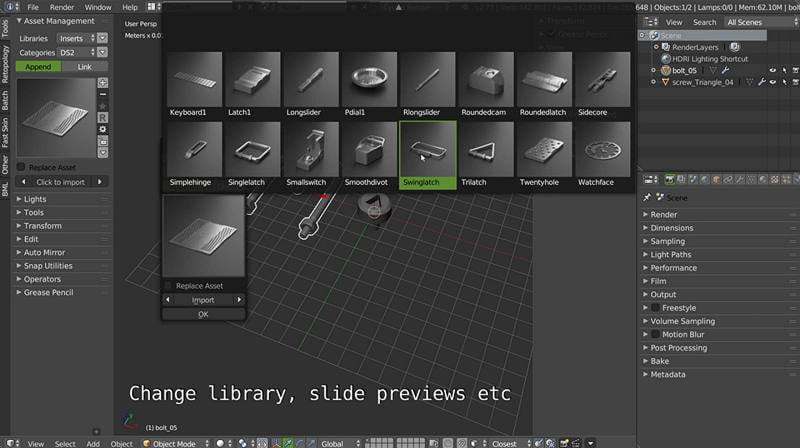Select the Roundedcam asset thumbnail
This screenshot has height=448, width=800.
click(x=486, y=85)
